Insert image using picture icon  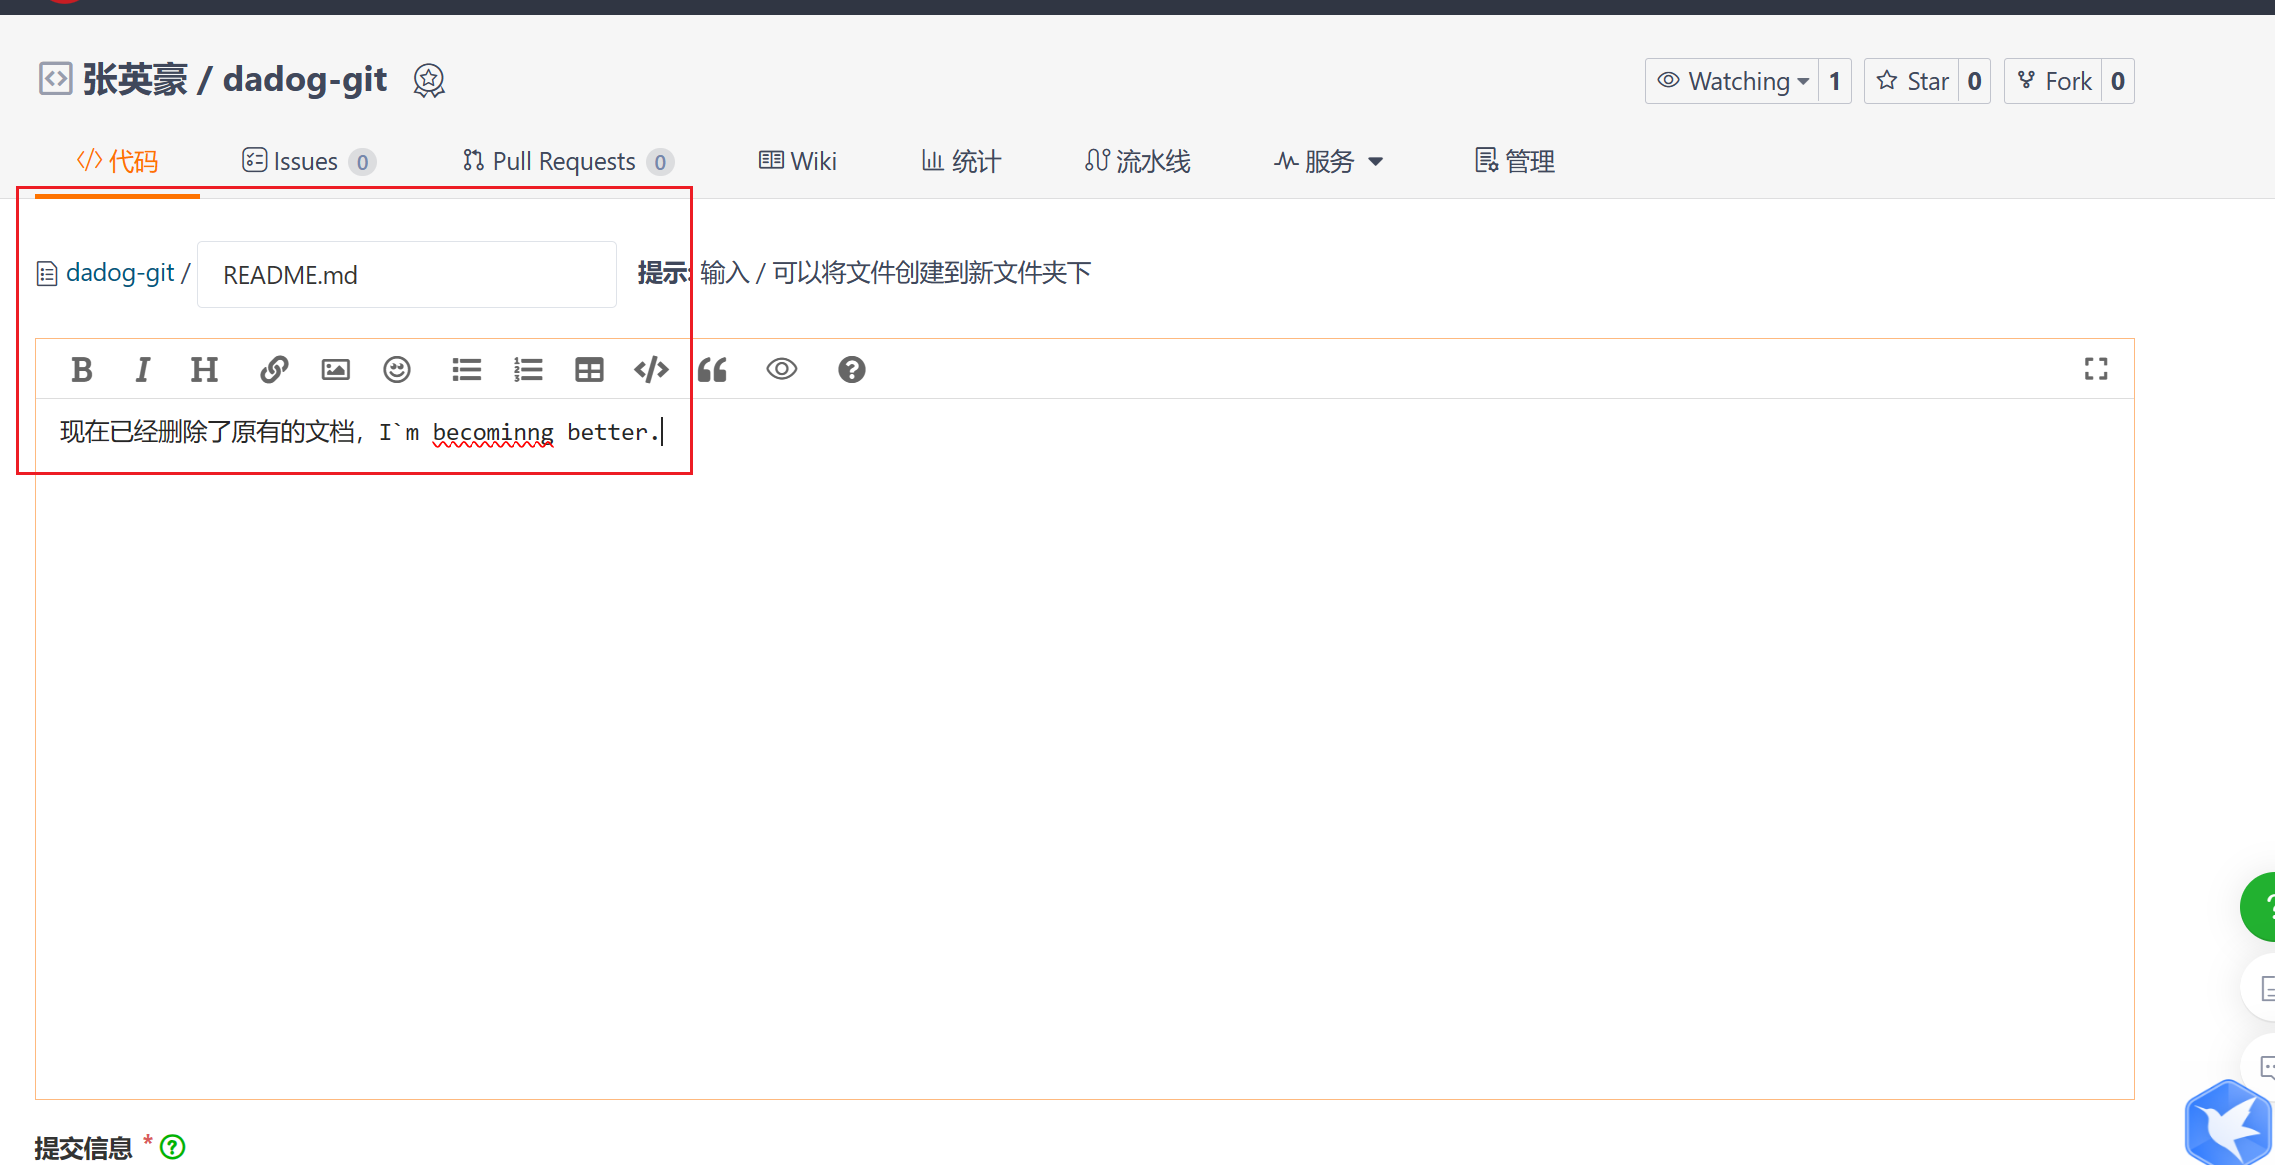(x=335, y=370)
